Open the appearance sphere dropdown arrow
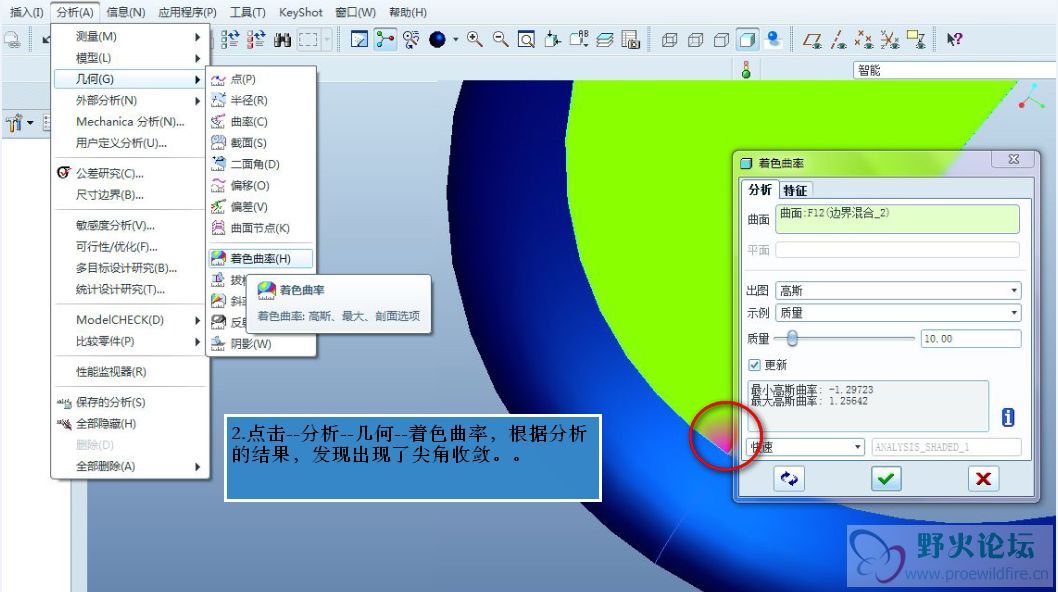The width and height of the screenshot is (1058, 592). point(456,40)
